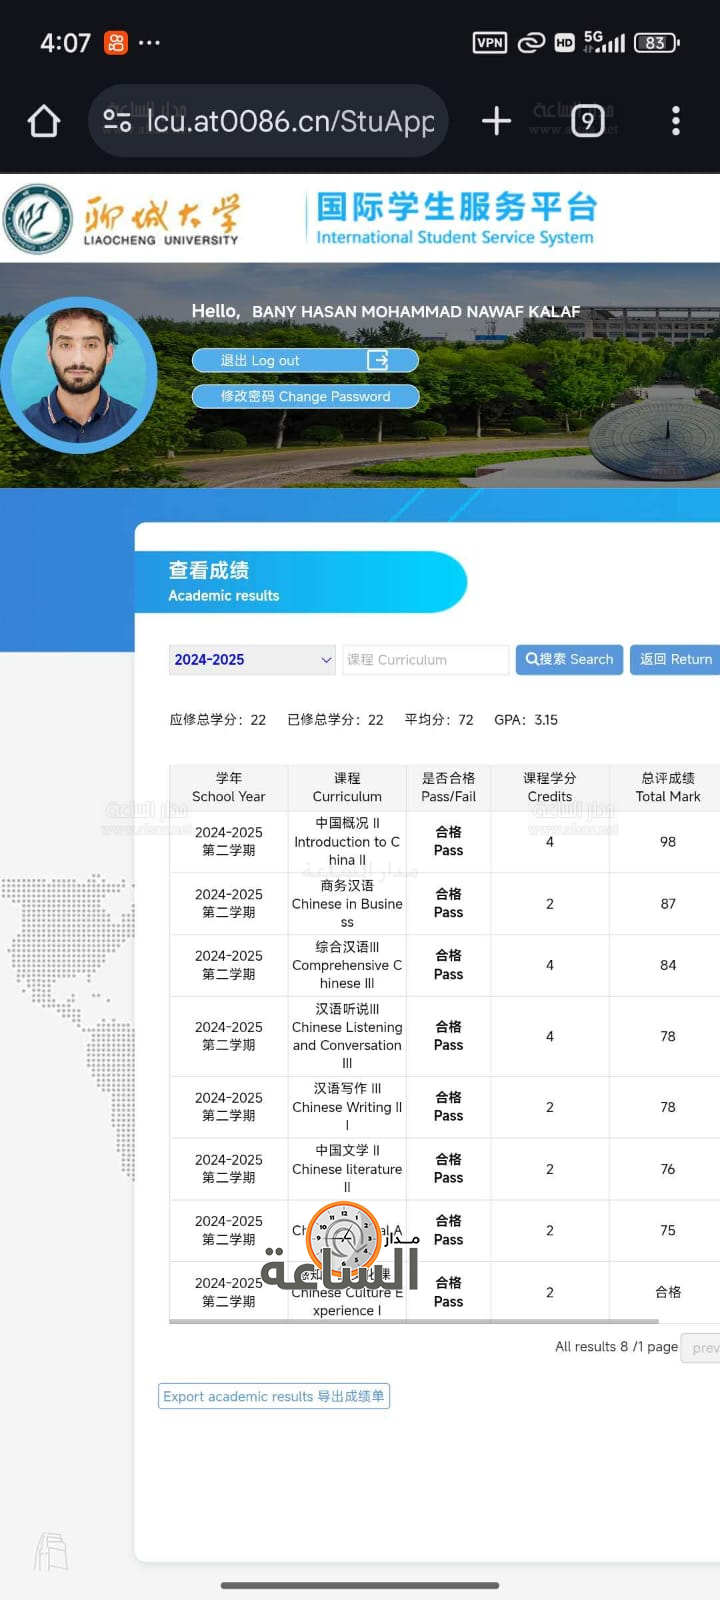Tap the browser home icon
720x1600 pixels.
pyautogui.click(x=44, y=121)
